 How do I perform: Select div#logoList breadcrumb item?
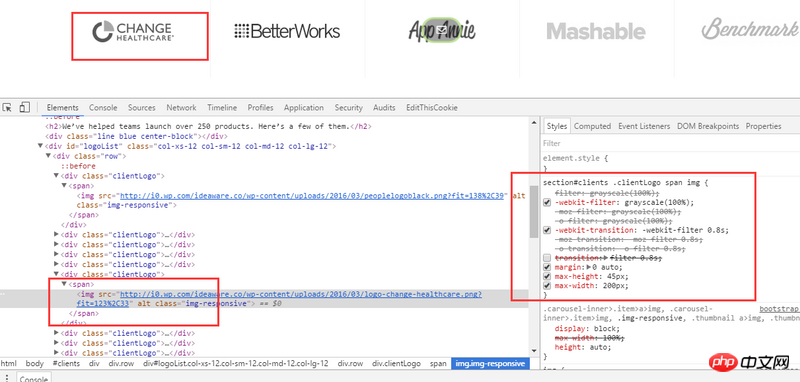(235, 364)
